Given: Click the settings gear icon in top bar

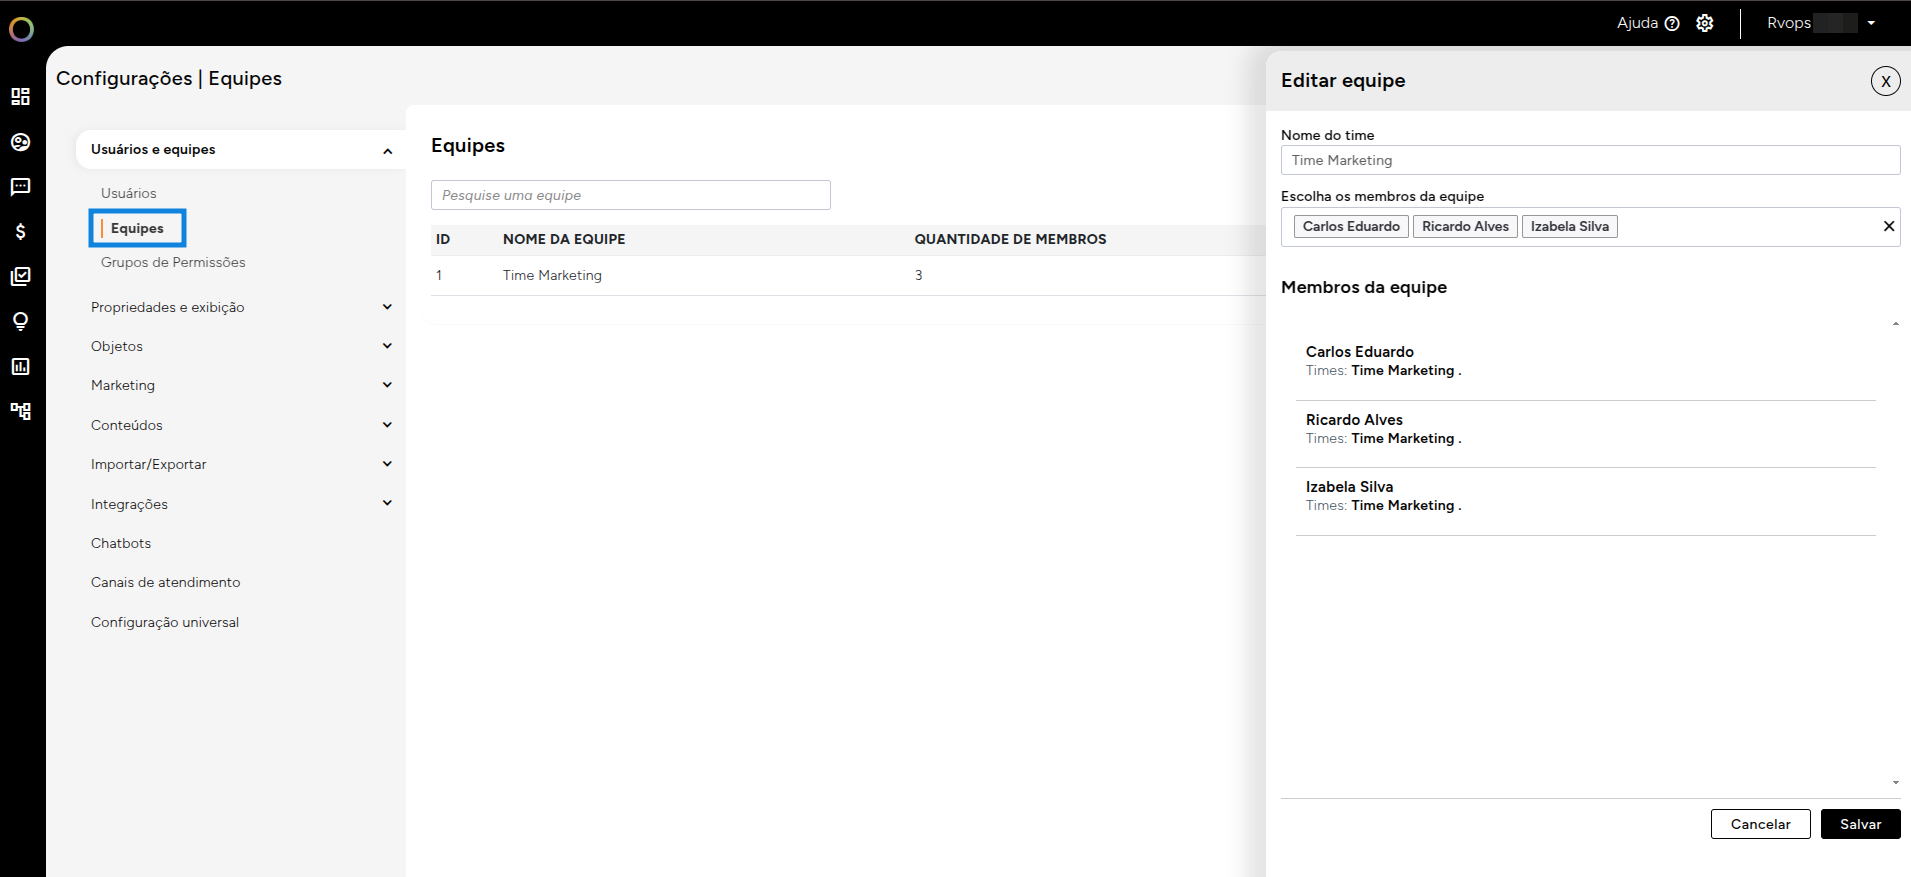Looking at the screenshot, I should point(1705,23).
